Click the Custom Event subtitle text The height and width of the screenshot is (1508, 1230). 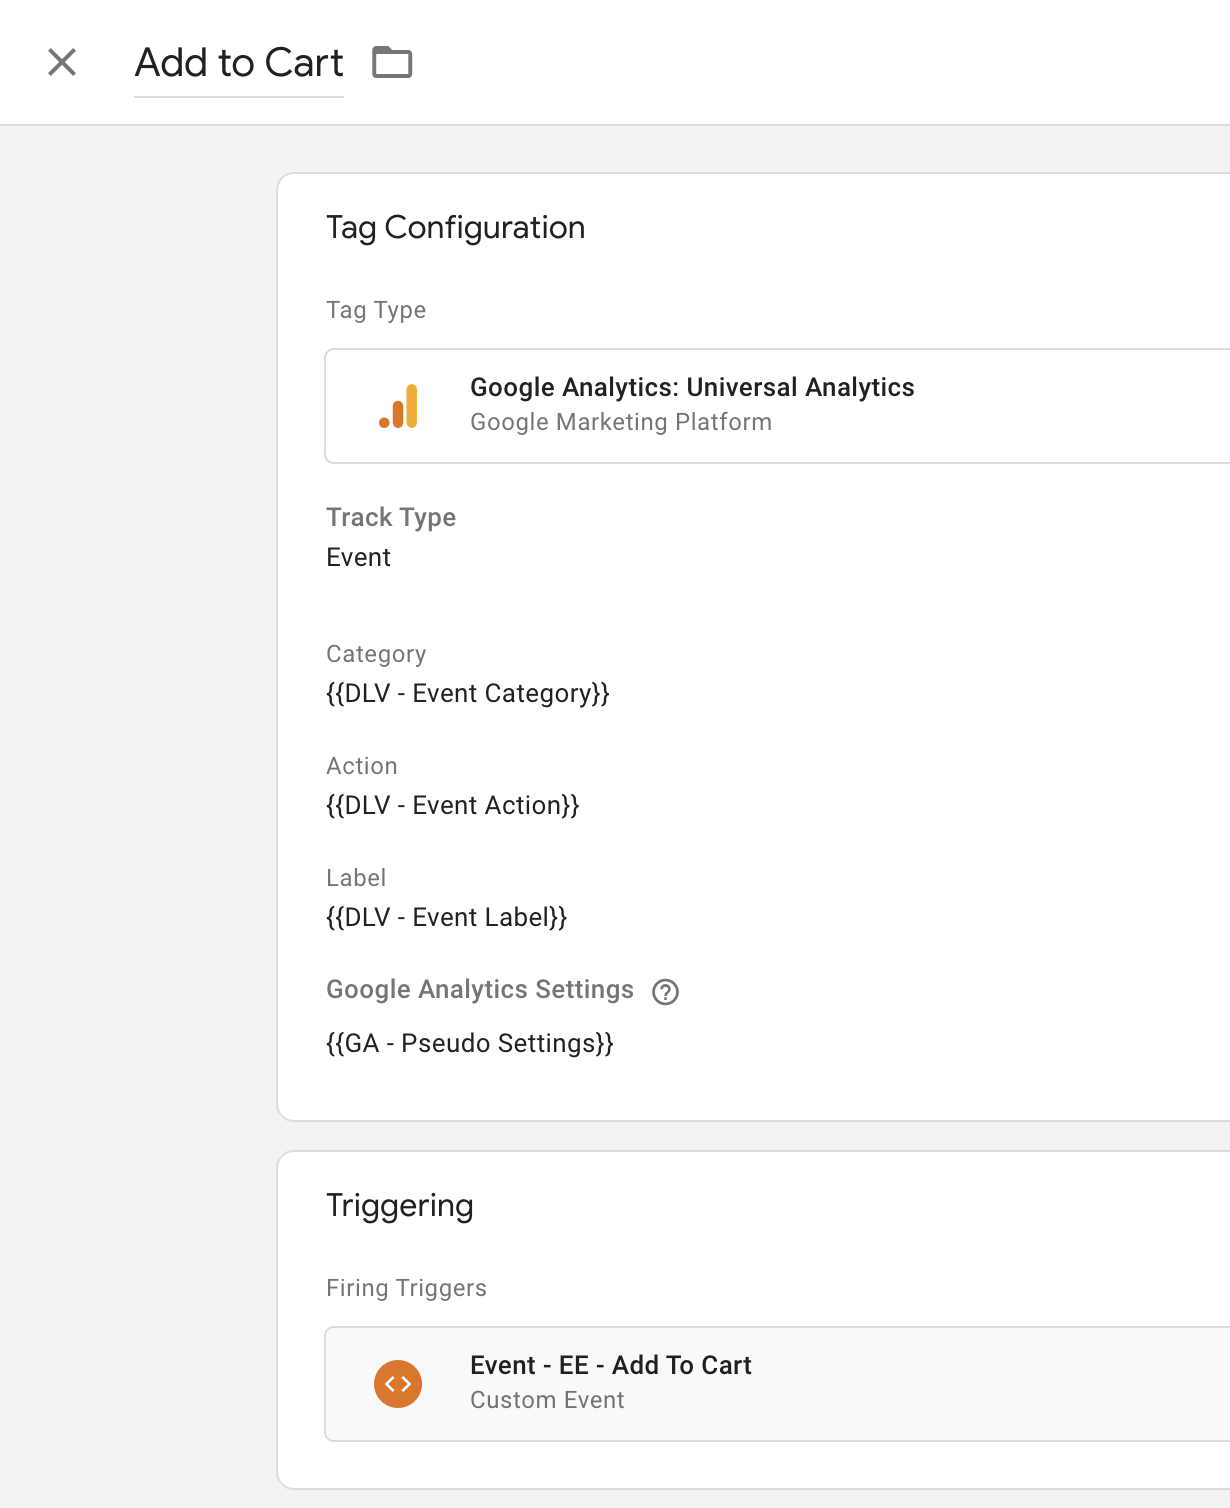(547, 1400)
